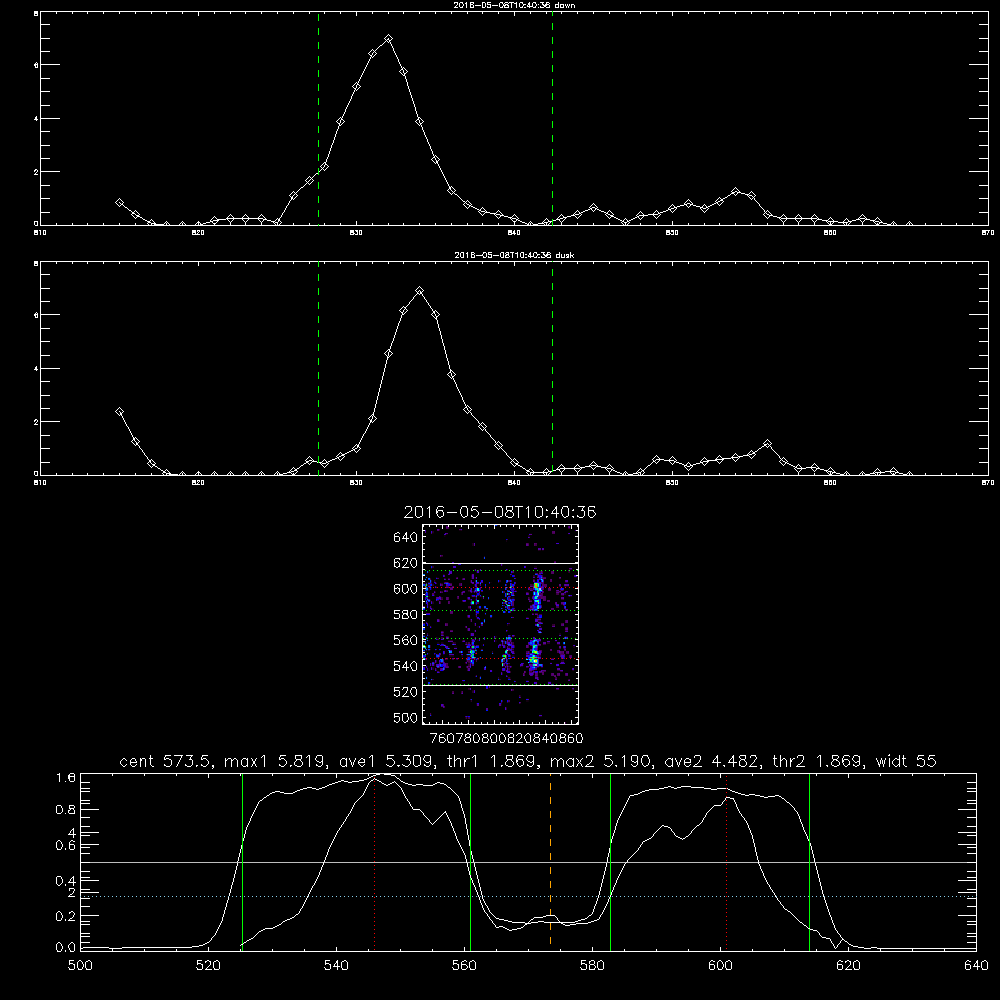
Task: Open the spectral image thumbnail
Action: click(x=500, y=624)
